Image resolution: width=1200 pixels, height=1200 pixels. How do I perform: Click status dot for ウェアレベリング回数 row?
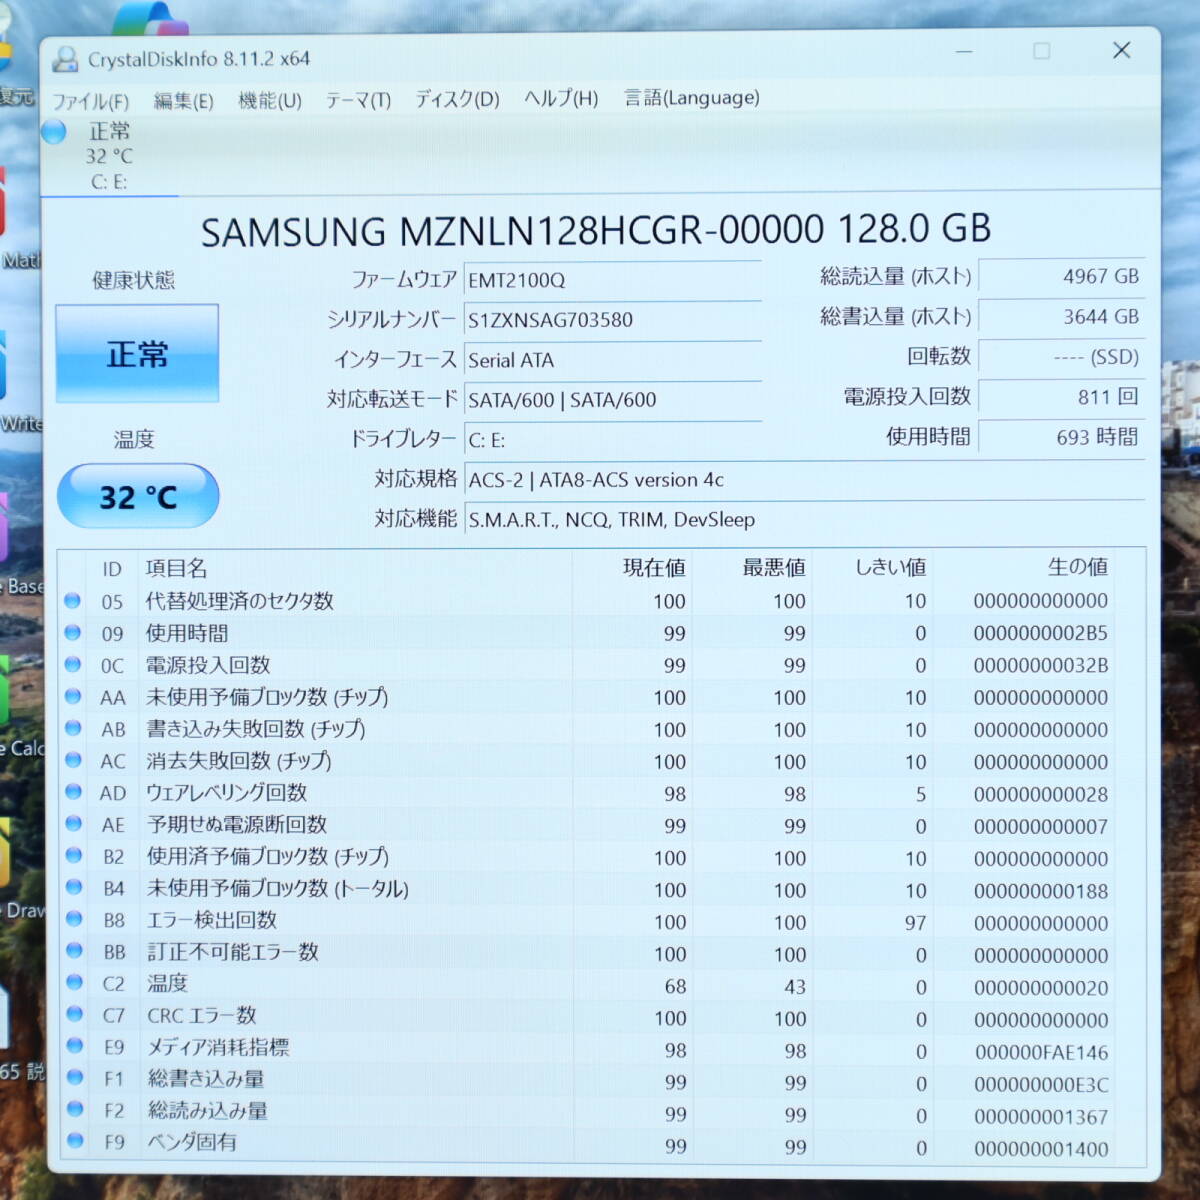pos(72,792)
